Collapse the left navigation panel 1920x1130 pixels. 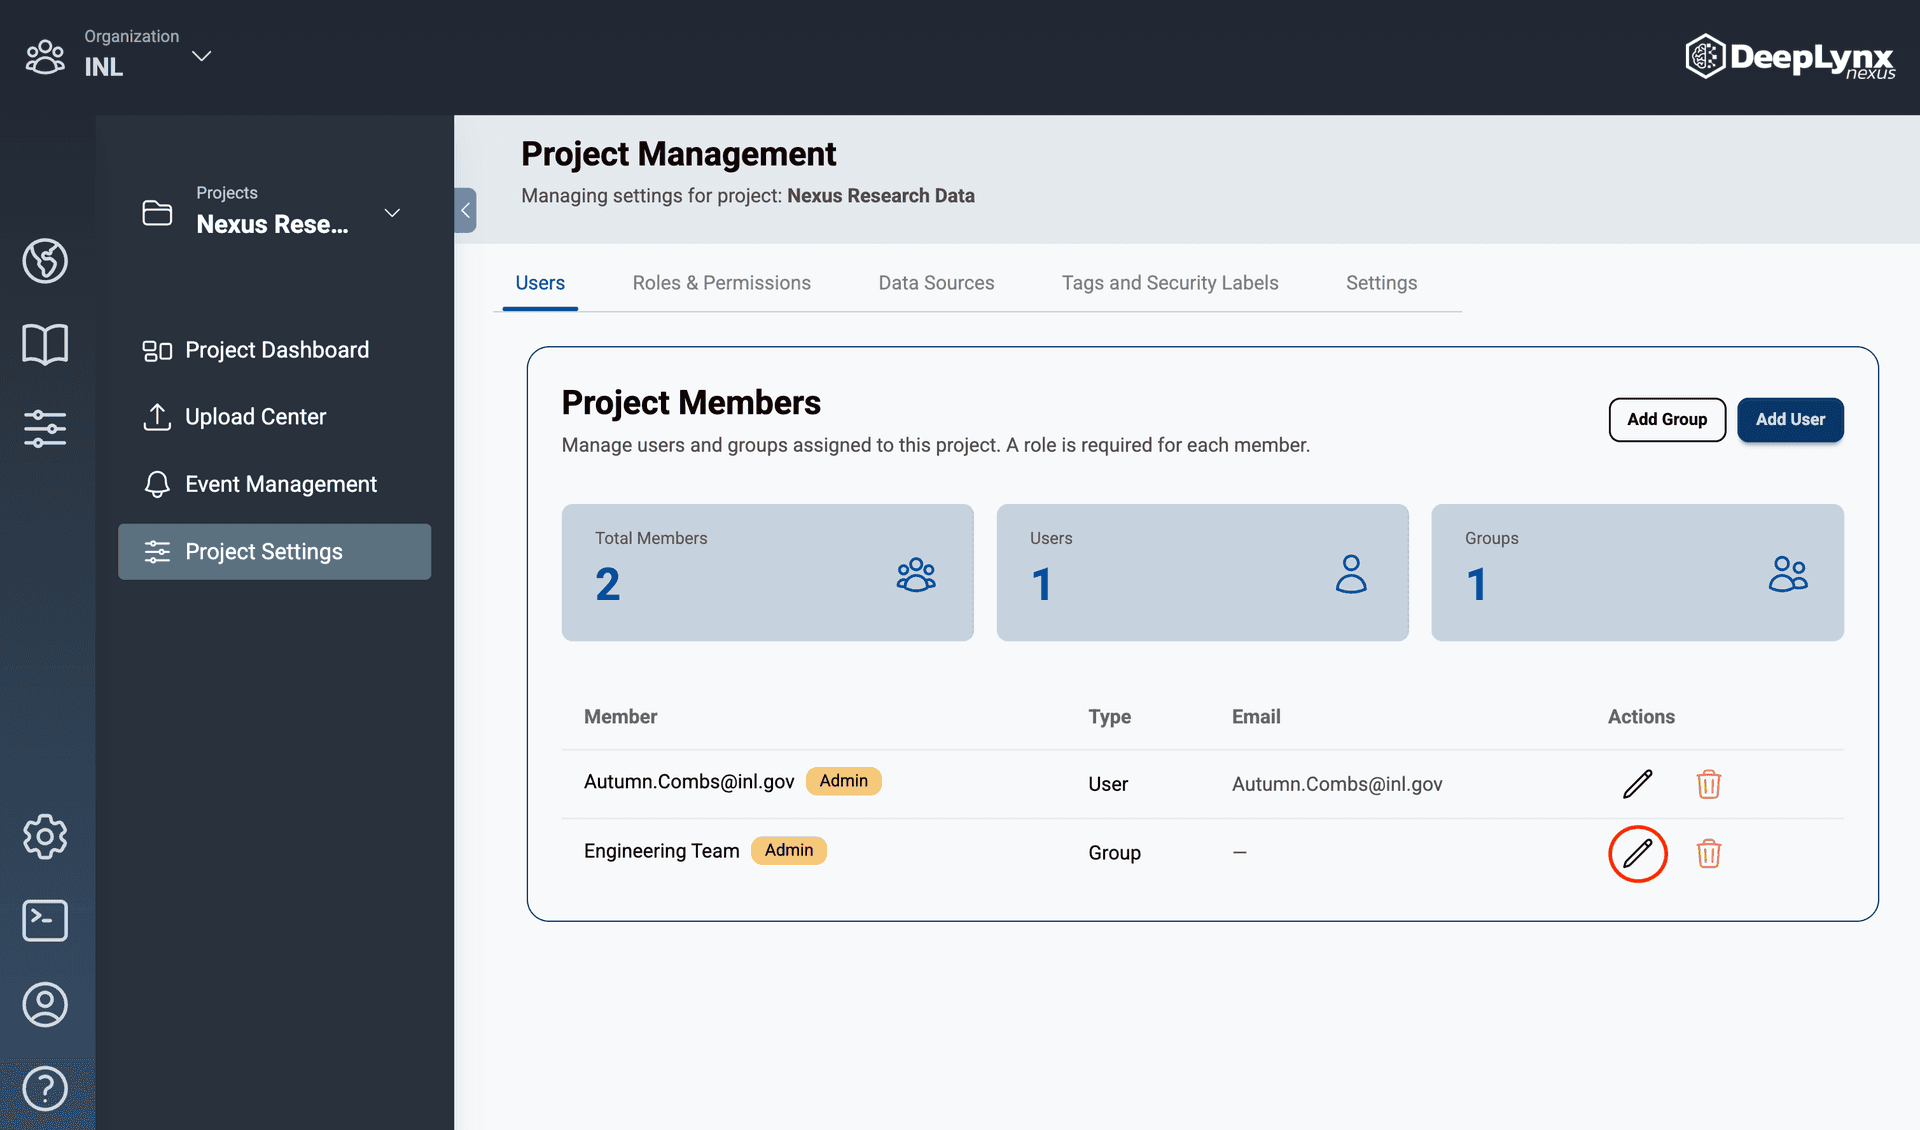(465, 210)
